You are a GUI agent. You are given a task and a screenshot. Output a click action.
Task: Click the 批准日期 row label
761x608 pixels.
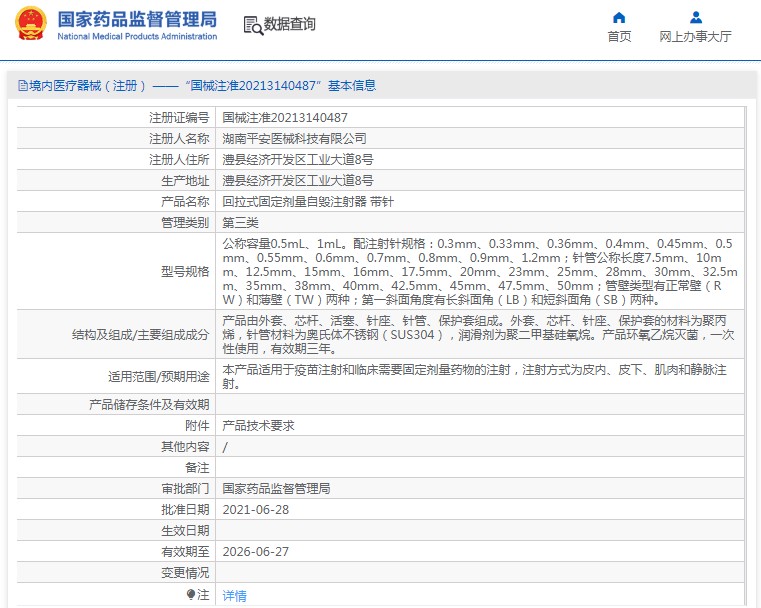185,510
